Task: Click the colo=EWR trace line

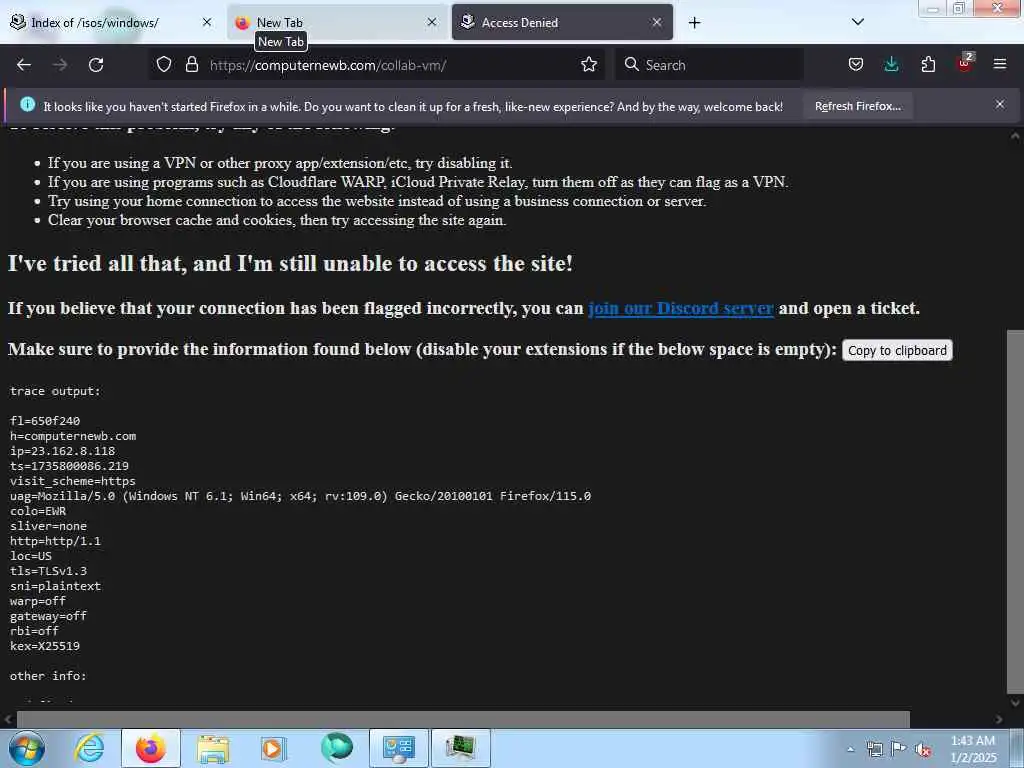Action: [x=38, y=511]
